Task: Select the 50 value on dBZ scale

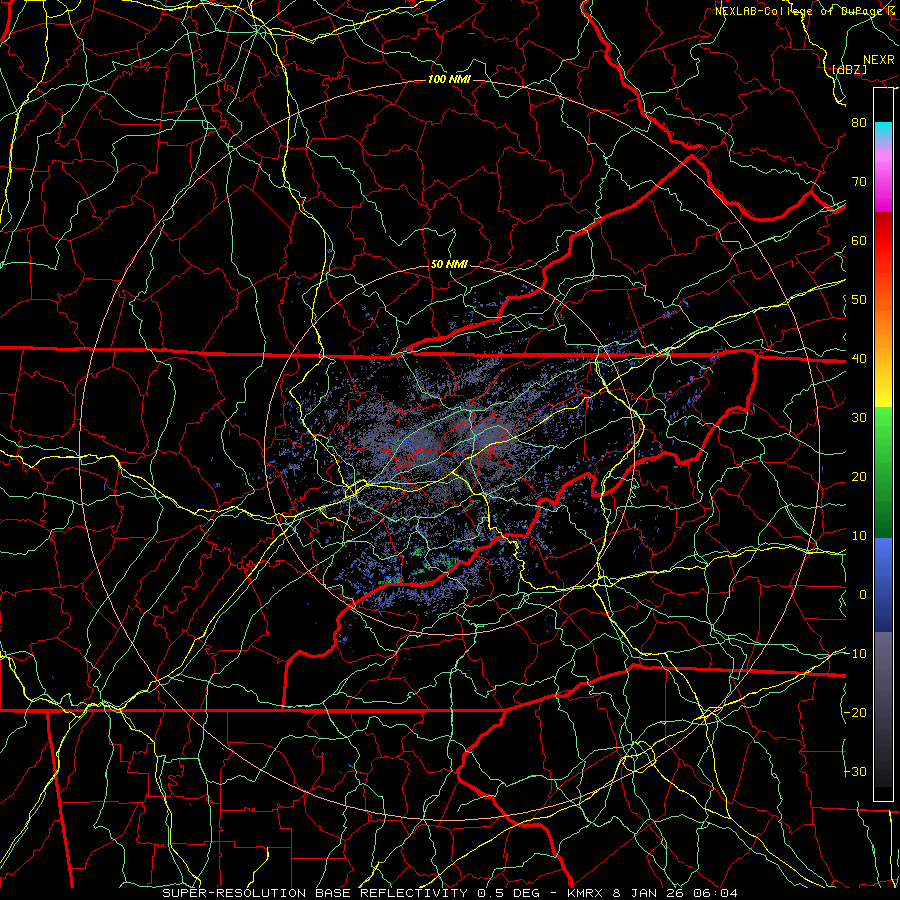Action: coord(859,300)
